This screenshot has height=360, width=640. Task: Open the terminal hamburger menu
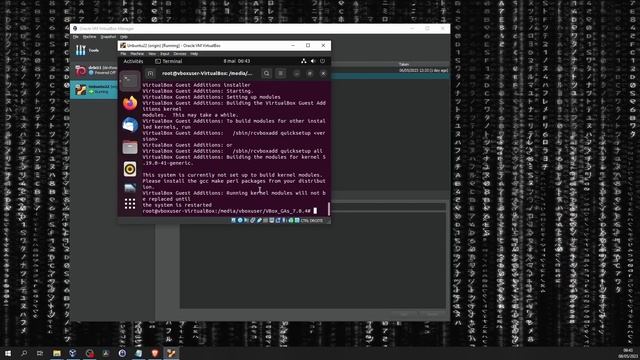pos(281,73)
